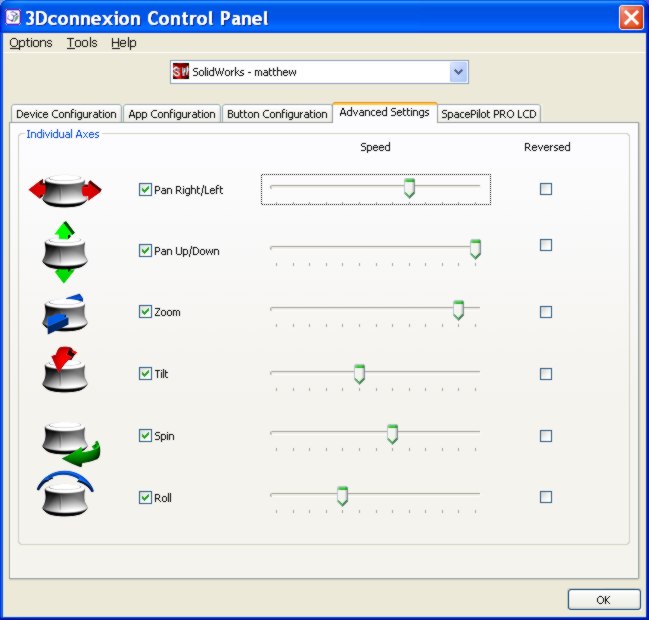Click the 'SolidWorks - matthew' profile text

(244, 72)
